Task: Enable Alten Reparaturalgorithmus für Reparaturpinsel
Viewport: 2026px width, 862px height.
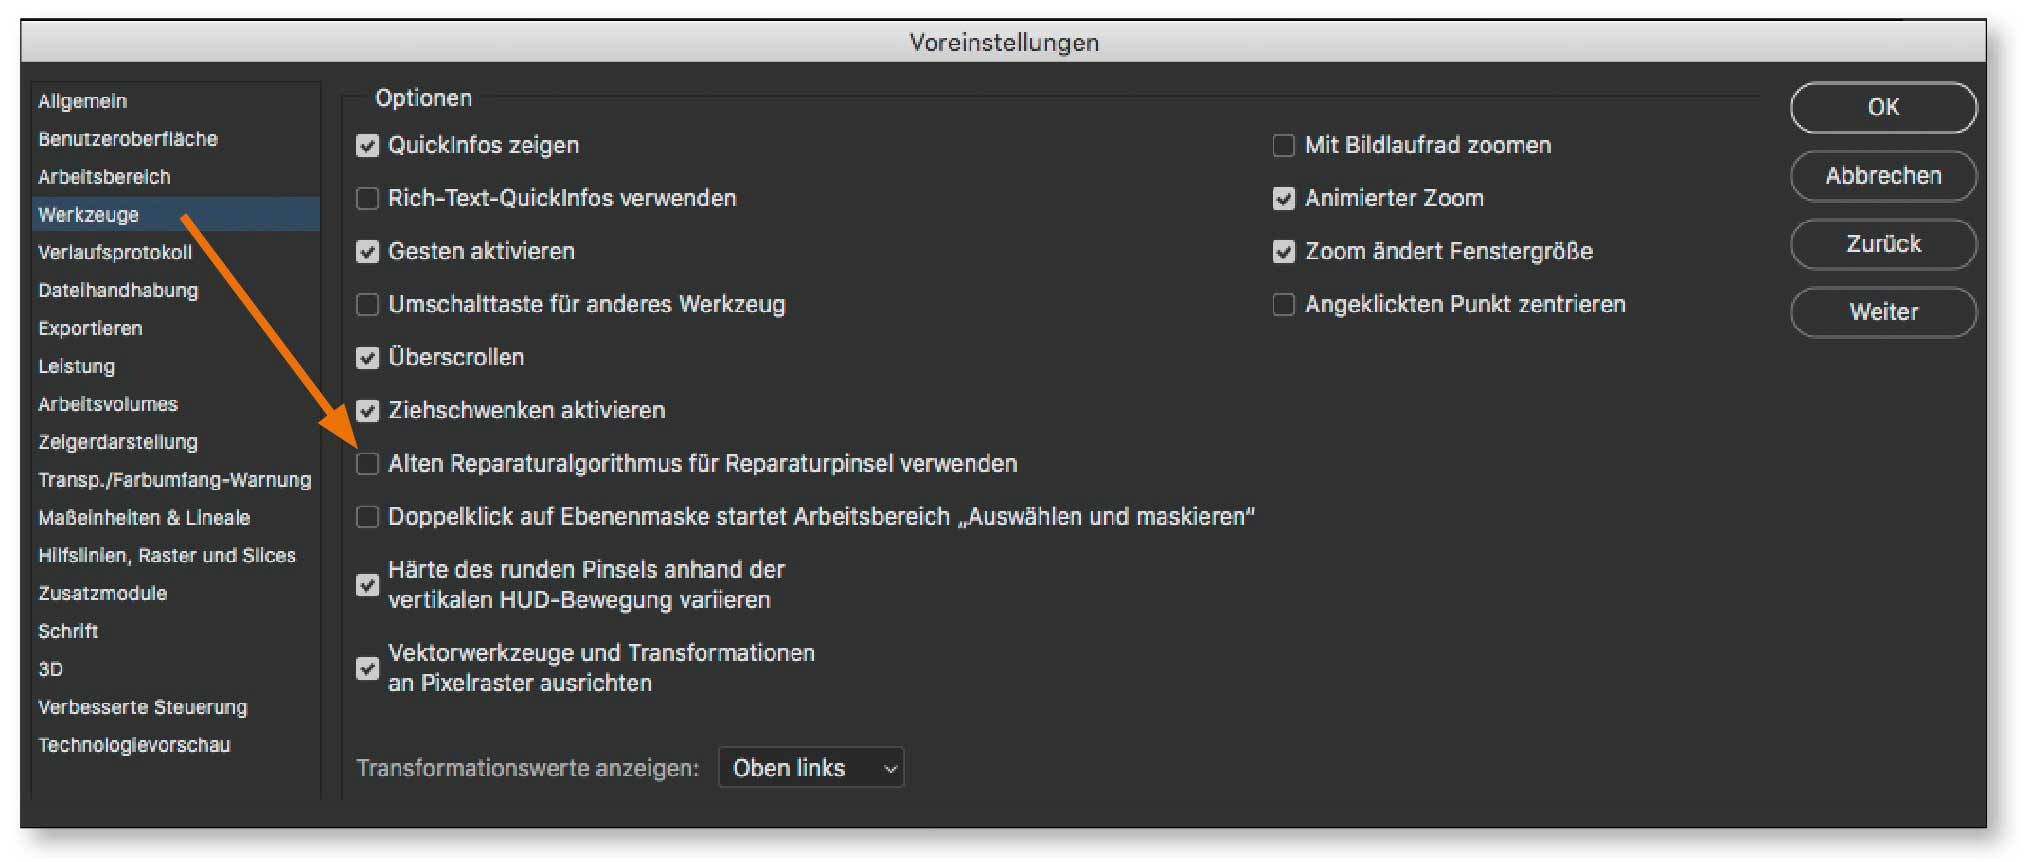Action: click(368, 464)
